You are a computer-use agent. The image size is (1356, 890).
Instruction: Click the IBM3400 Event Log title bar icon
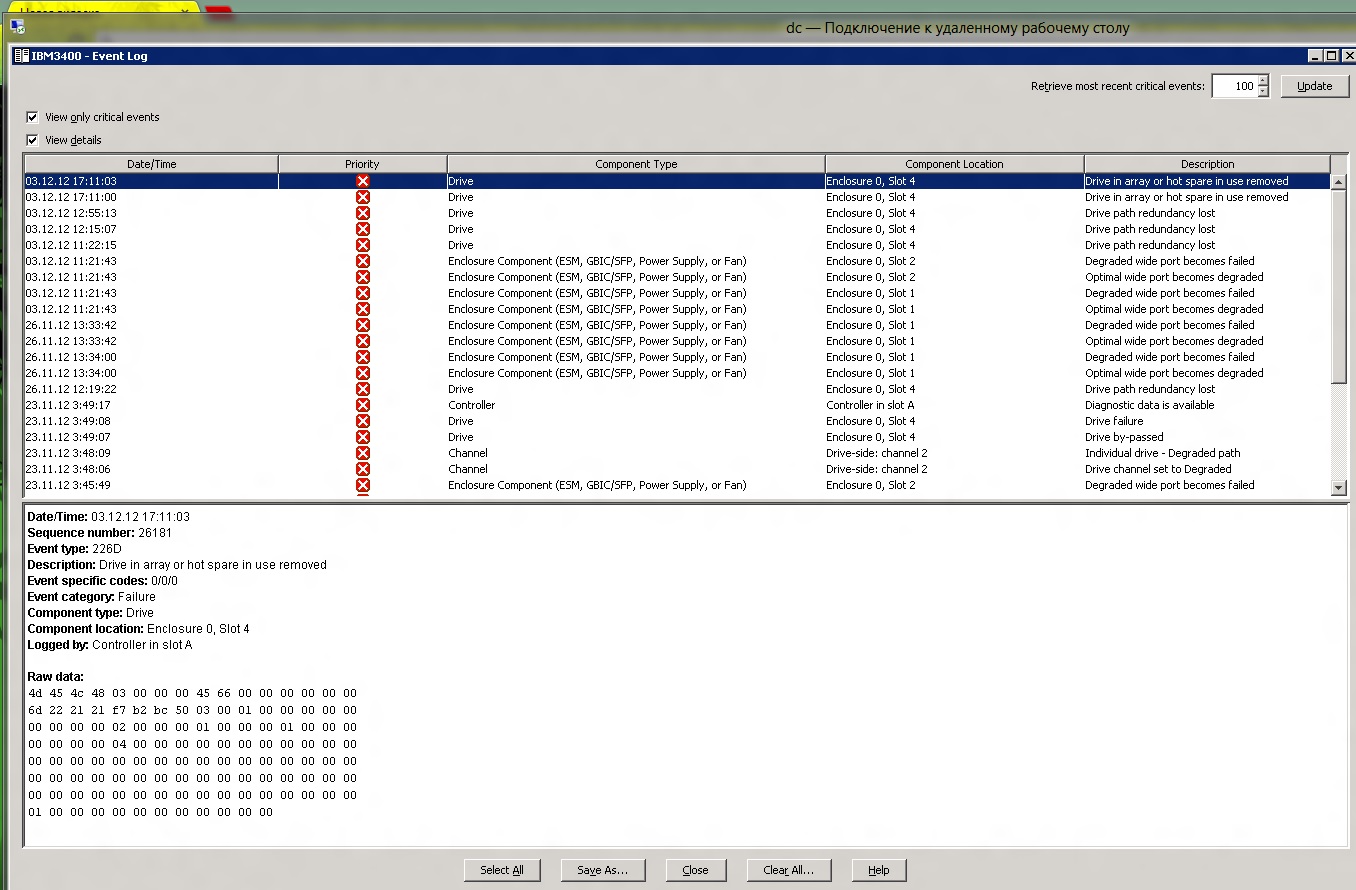pyautogui.click(x=21, y=56)
